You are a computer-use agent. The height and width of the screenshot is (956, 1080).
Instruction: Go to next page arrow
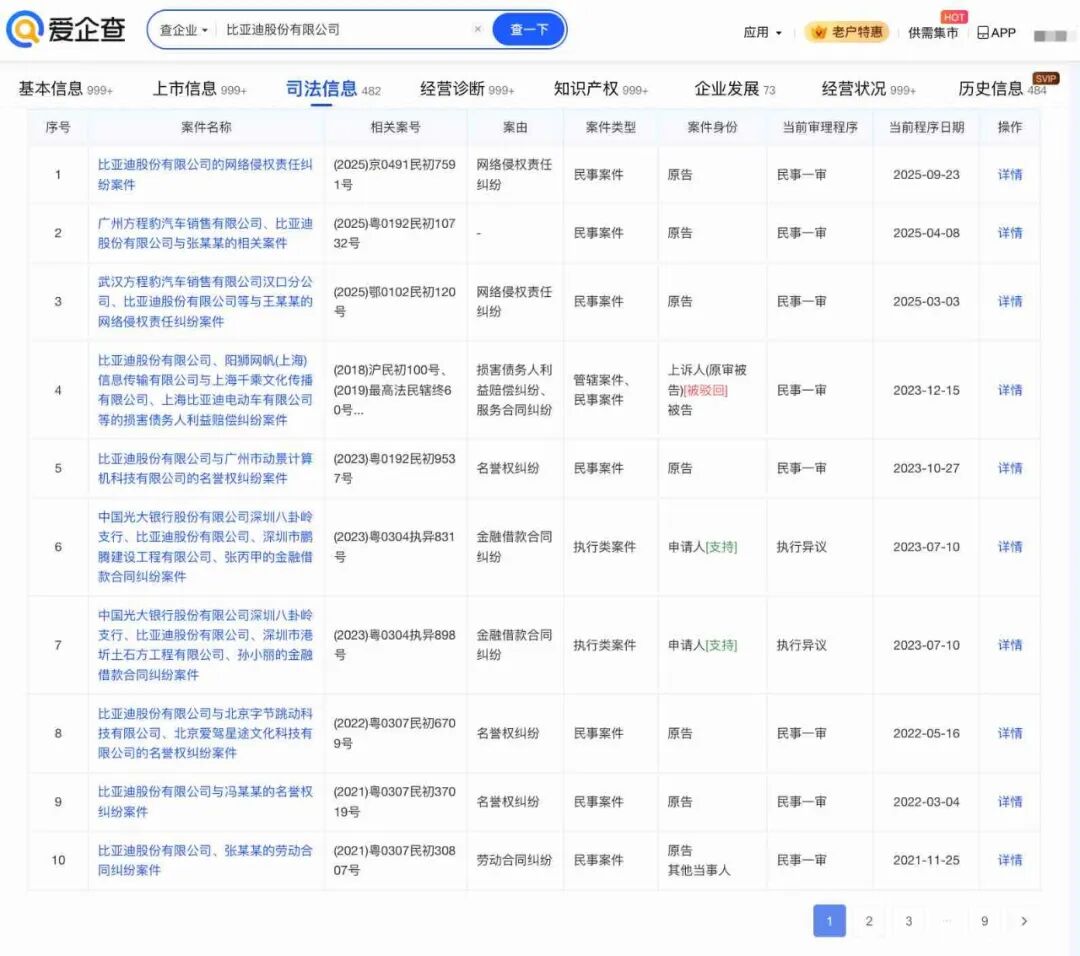click(1024, 921)
